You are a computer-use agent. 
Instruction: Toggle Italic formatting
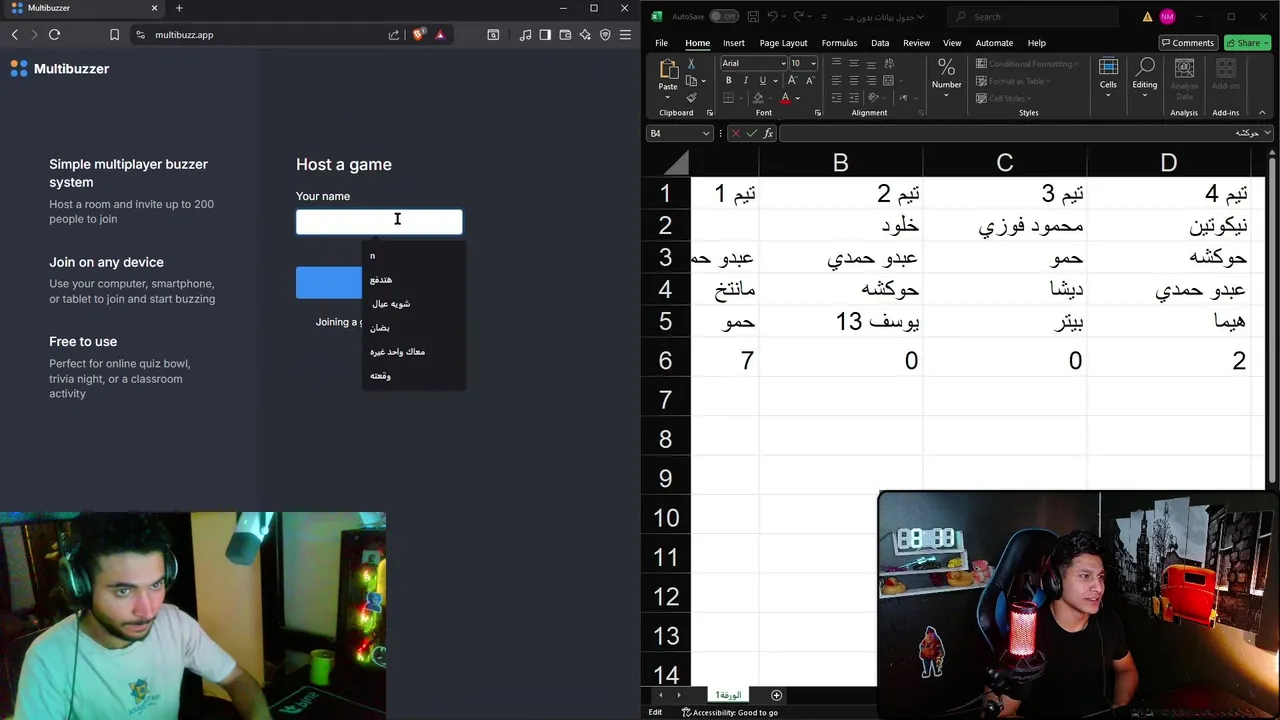(745, 81)
